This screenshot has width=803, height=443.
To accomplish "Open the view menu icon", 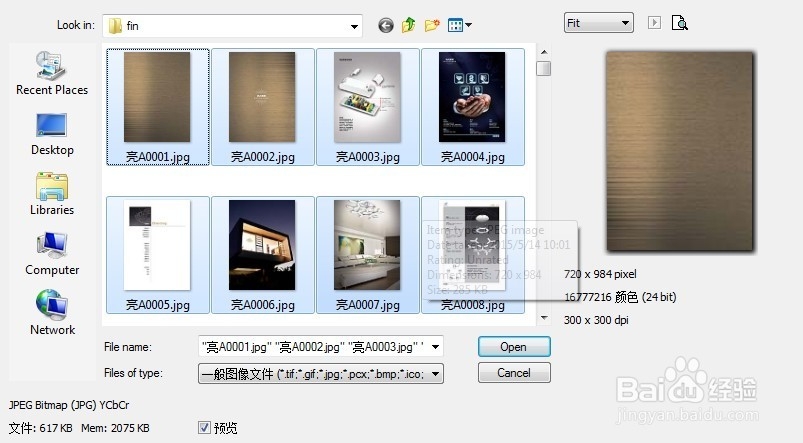I will tap(459, 25).
